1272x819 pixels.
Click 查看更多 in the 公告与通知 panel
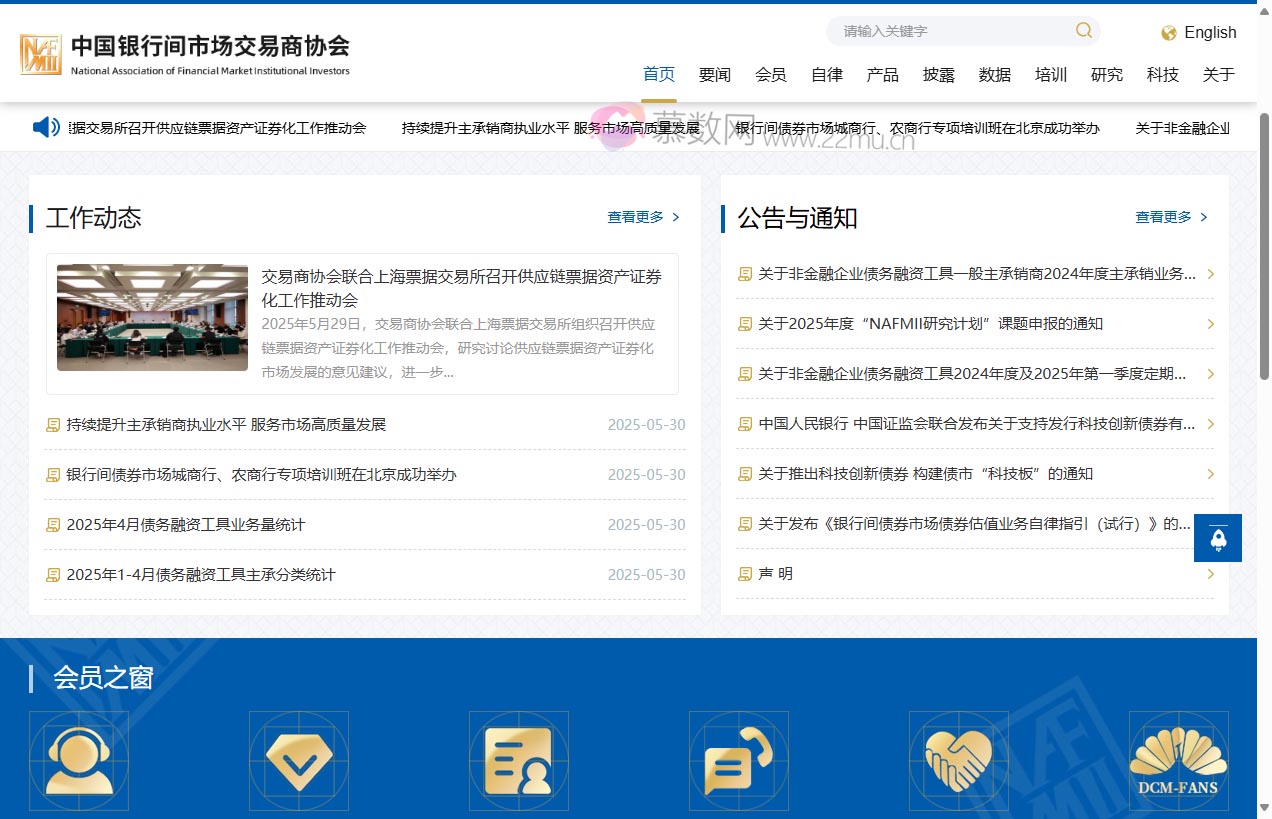pyautogui.click(x=1162, y=216)
